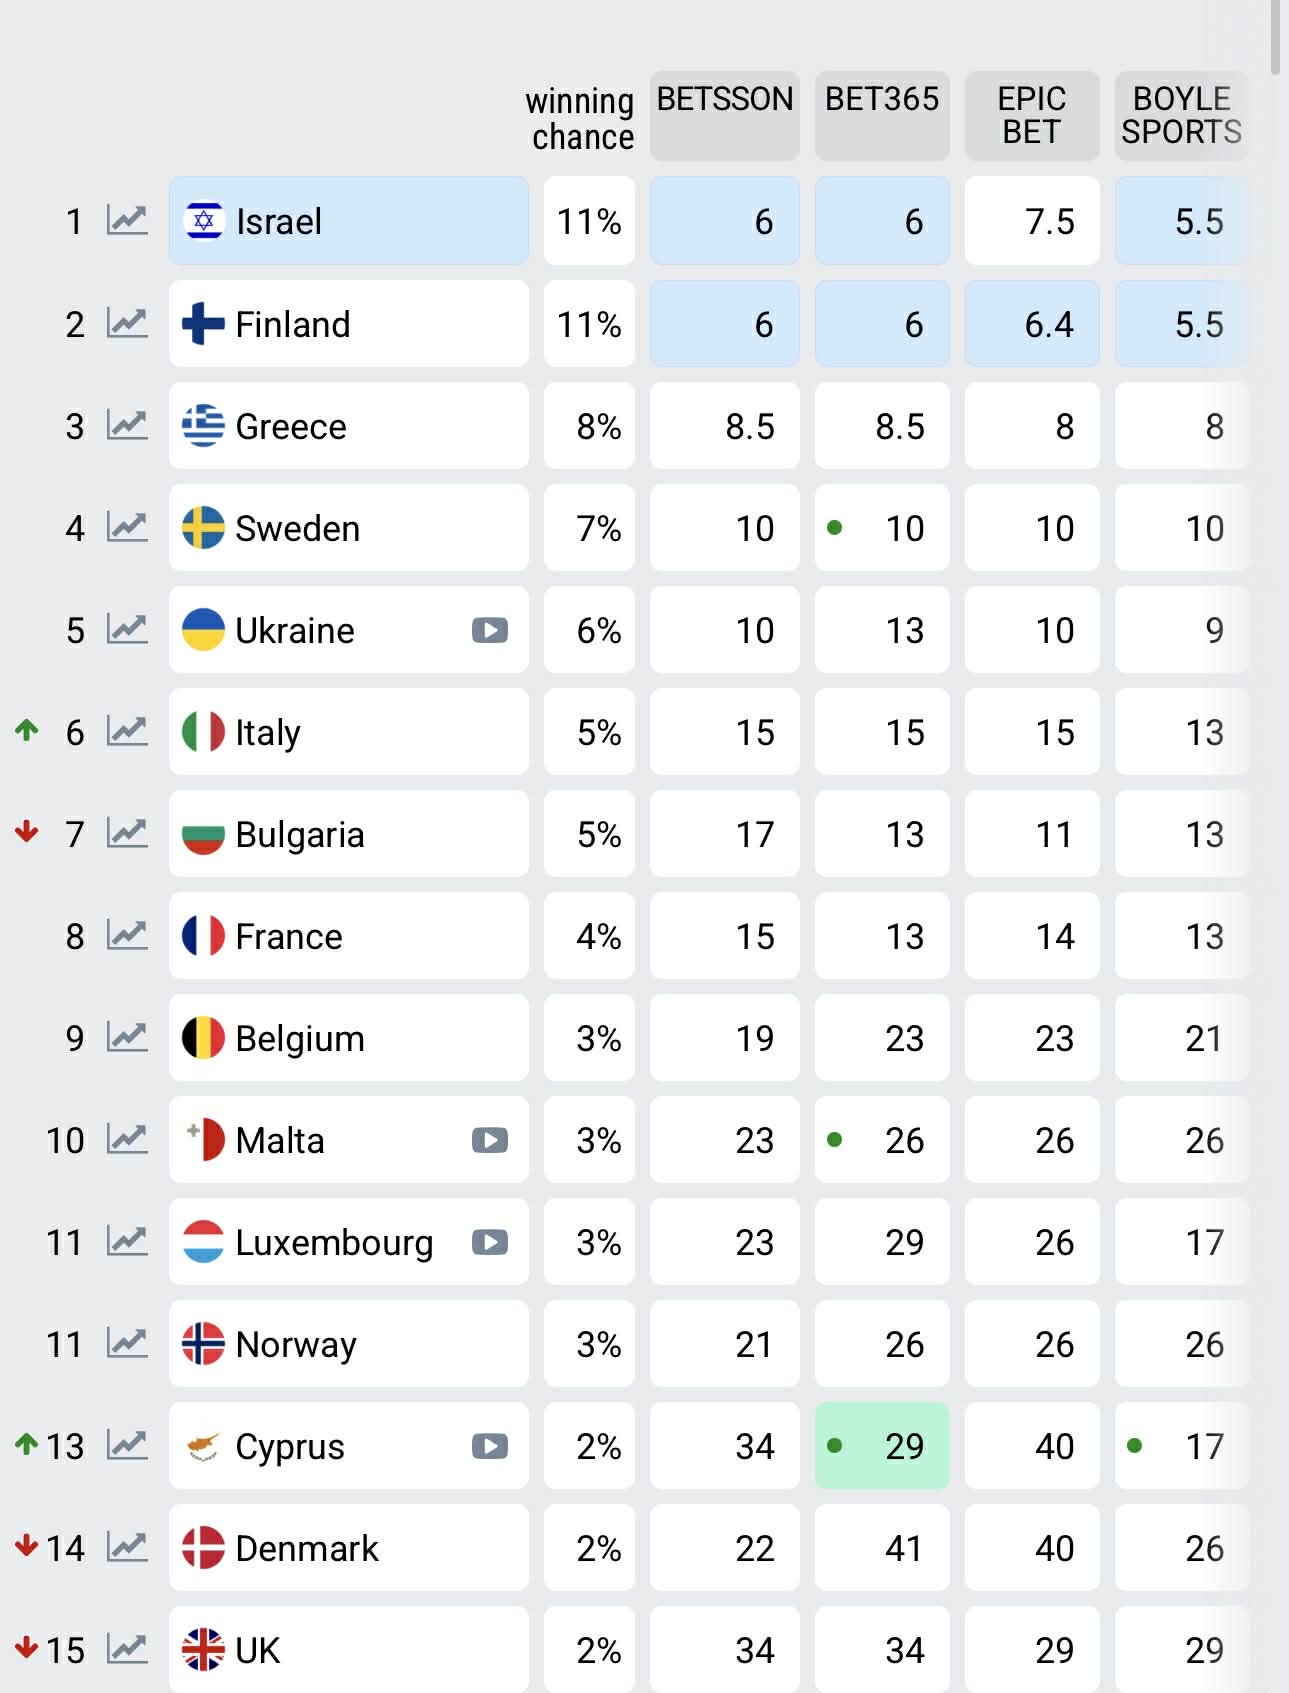This screenshot has height=1693, width=1289.
Task: Open the trend chart icon for Denmark
Action: click(127, 1548)
